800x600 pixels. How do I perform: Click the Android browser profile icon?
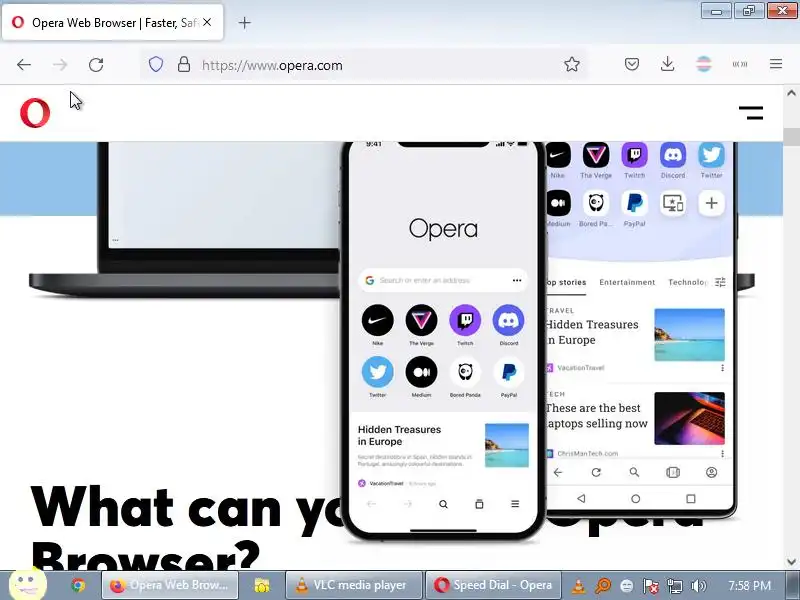point(711,472)
